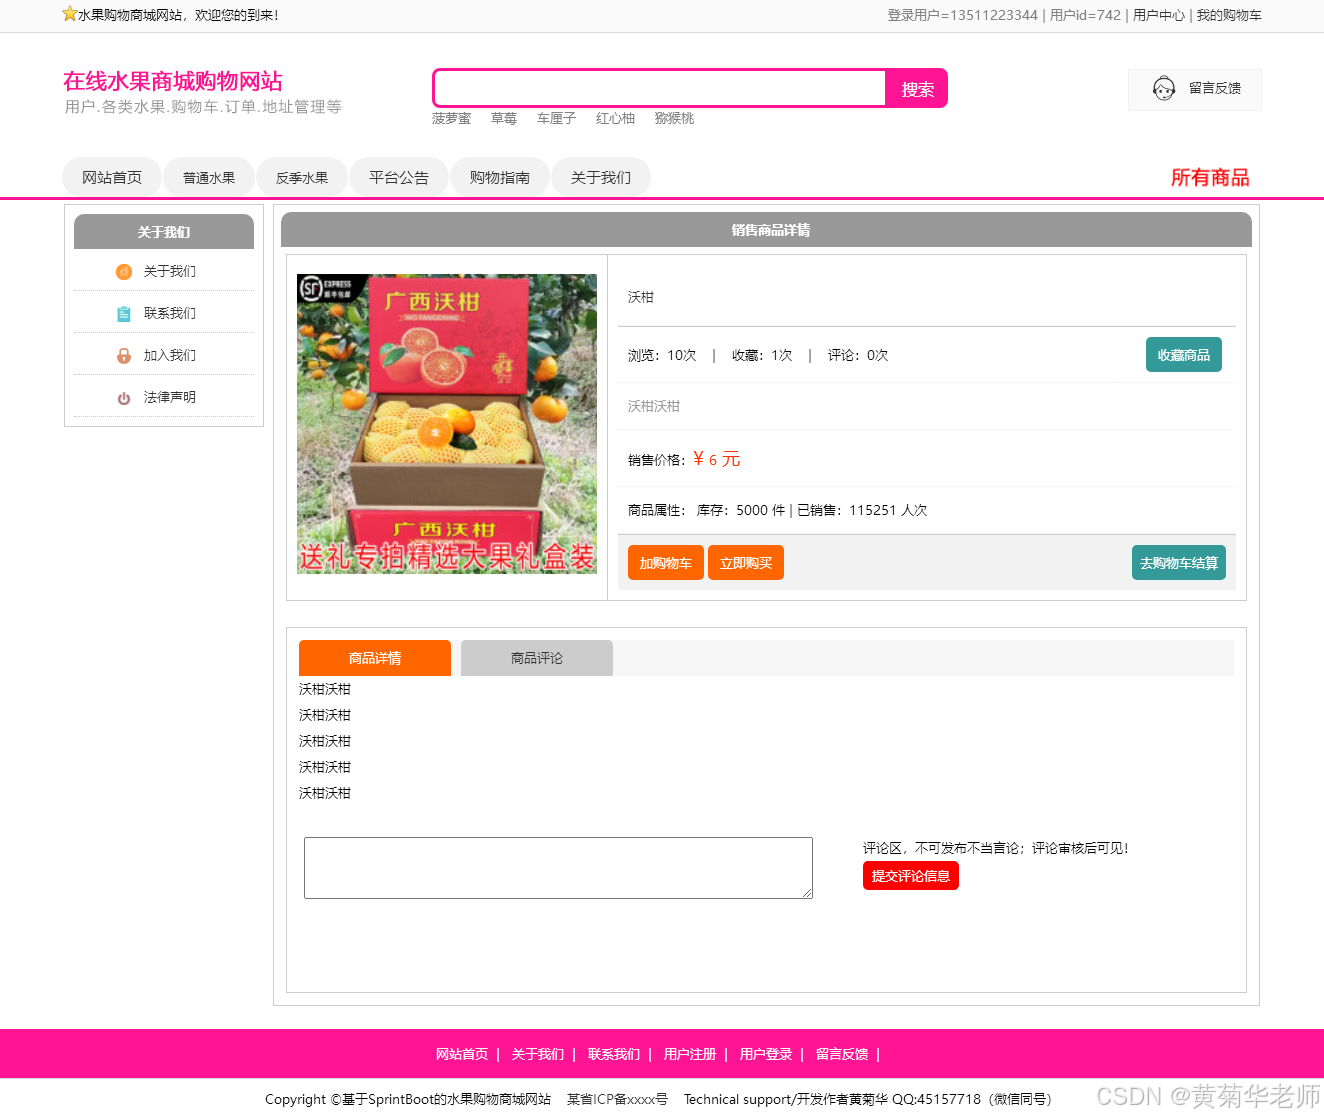Screen dimensions: 1324x1118
Task: Click 联系我们 in the pink footer
Action: pyautogui.click(x=614, y=1054)
